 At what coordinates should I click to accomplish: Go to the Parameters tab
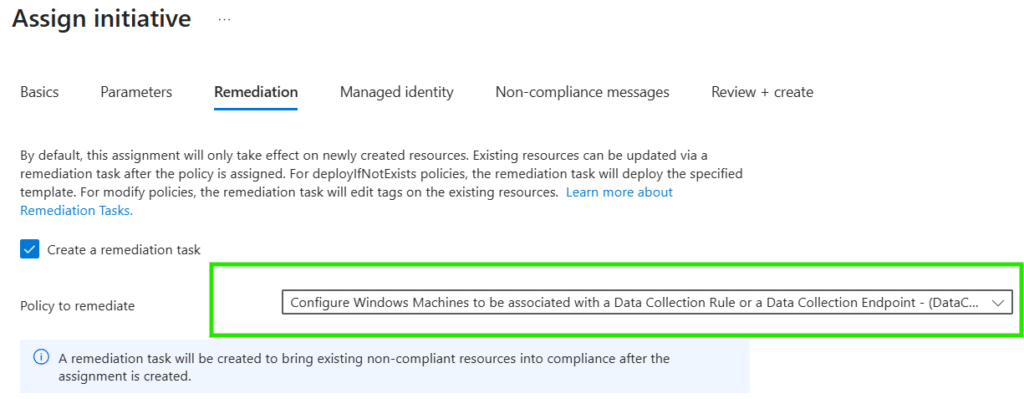click(x=136, y=92)
